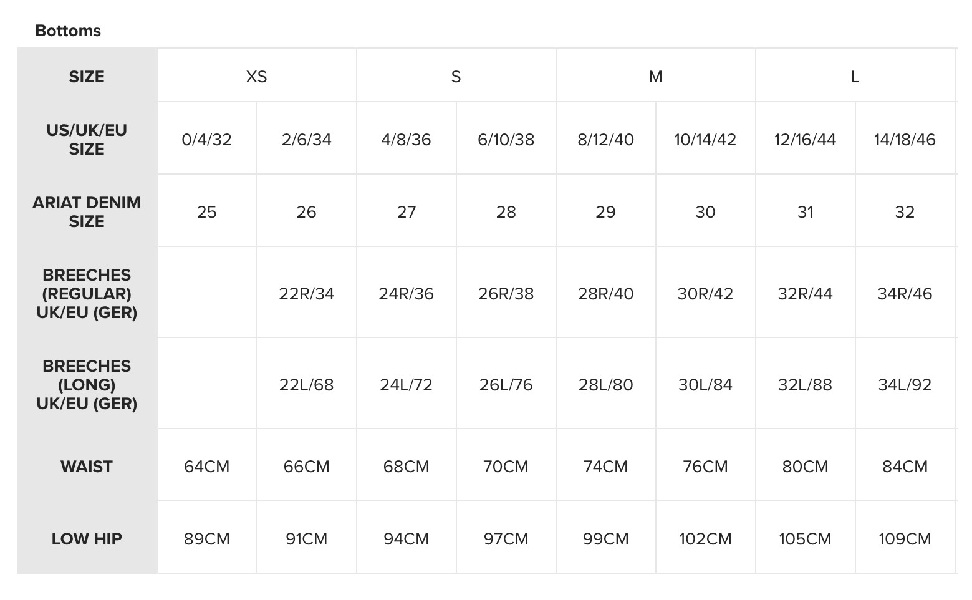
Task: Click denim size 29 cell
Action: (606, 212)
